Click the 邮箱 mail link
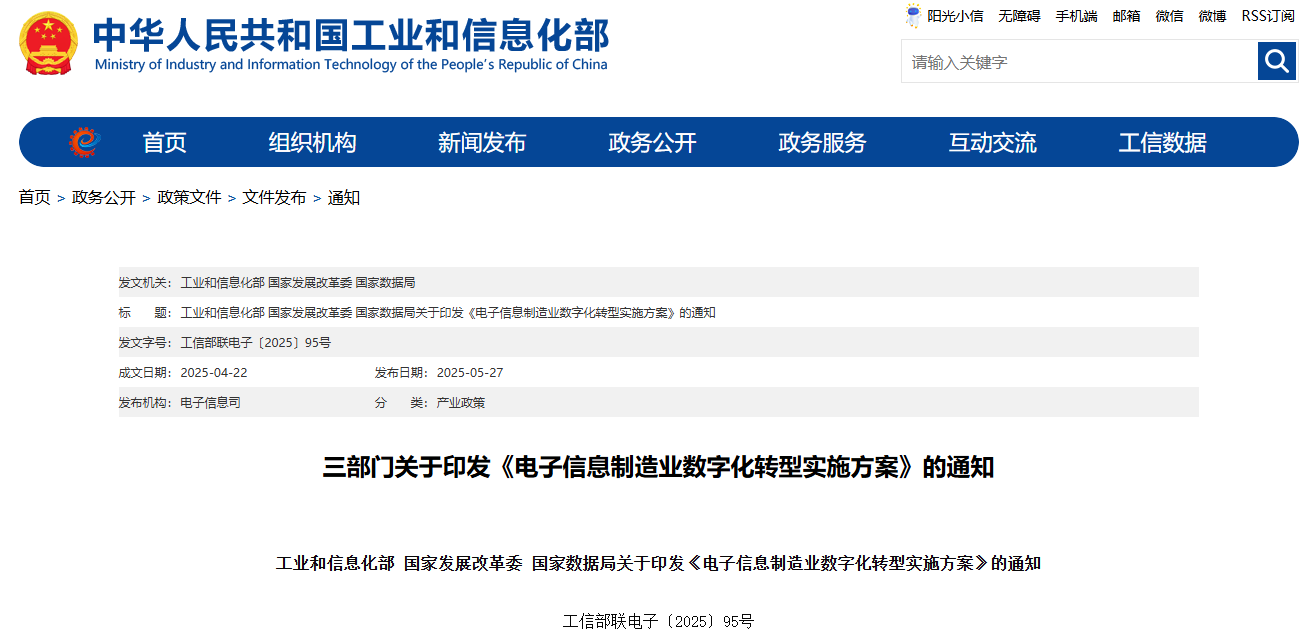 tap(1126, 15)
